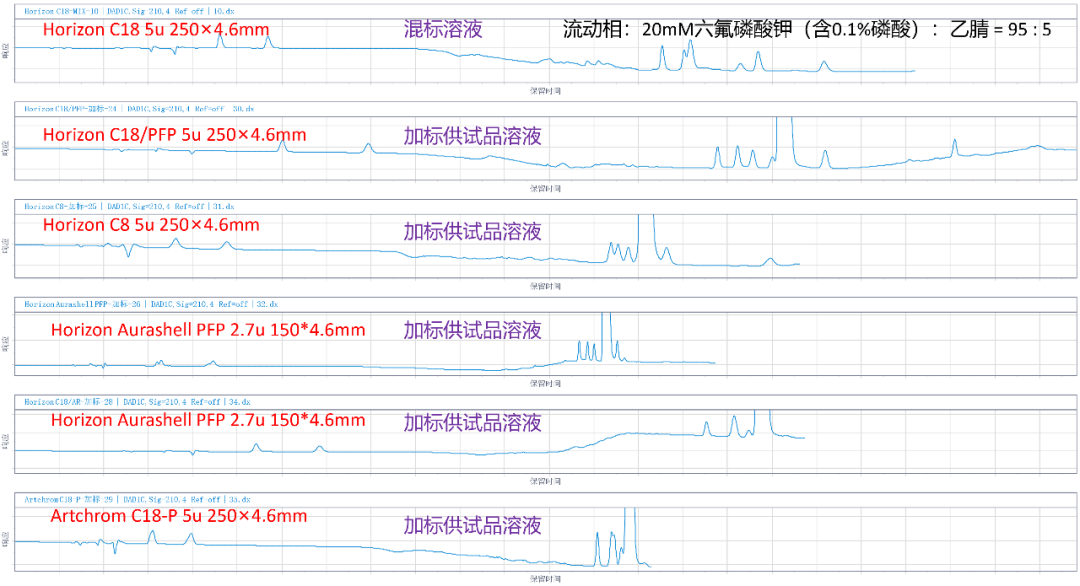Click the red label 'Horizon C18 5u 250×4.6mm'

(156, 30)
